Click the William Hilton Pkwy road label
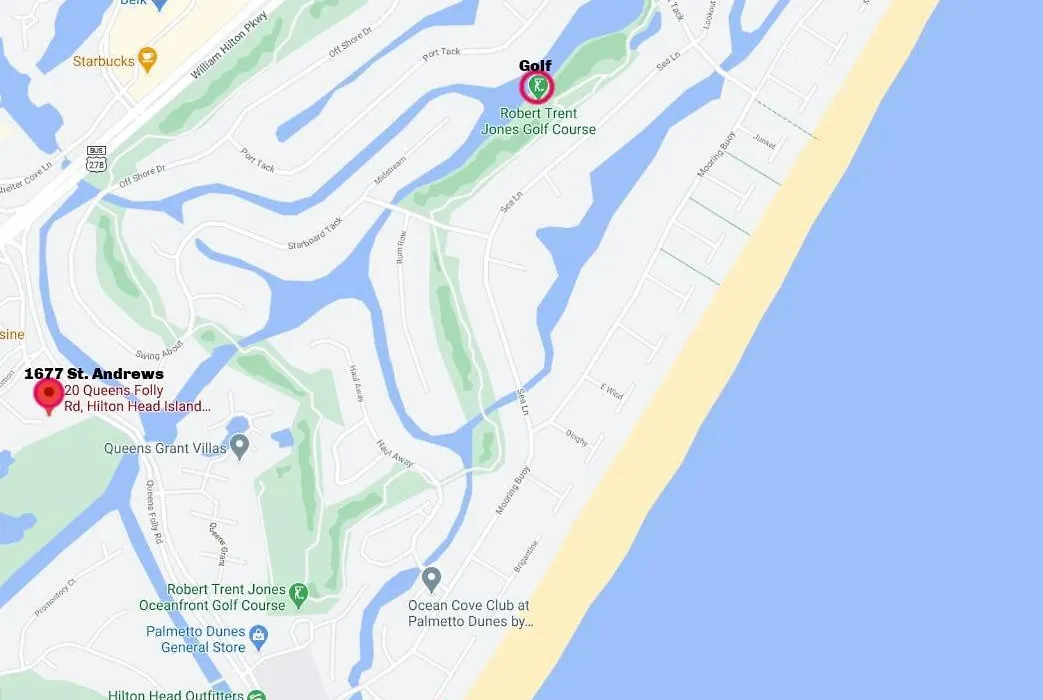 pyautogui.click(x=229, y=45)
